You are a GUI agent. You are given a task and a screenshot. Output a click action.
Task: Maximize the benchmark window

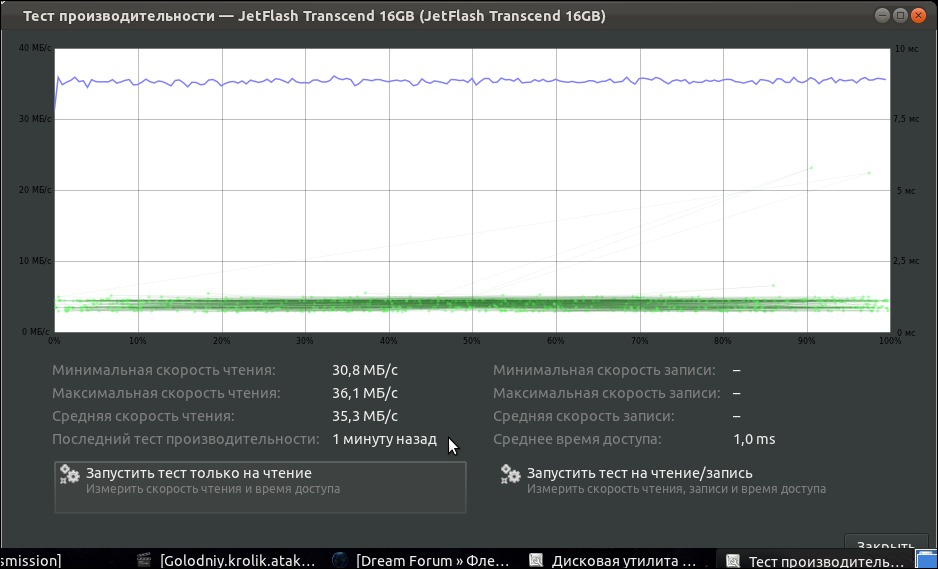[x=900, y=16]
